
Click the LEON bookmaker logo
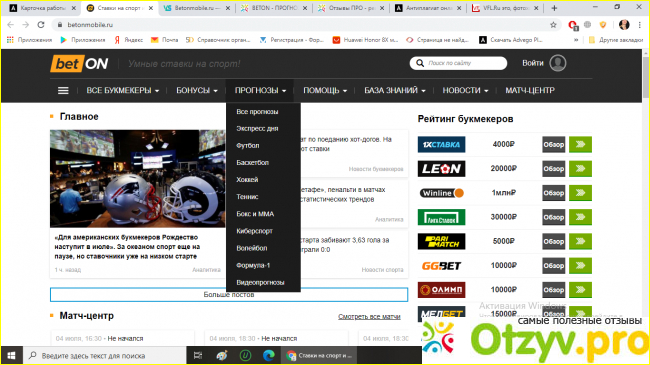click(441, 168)
